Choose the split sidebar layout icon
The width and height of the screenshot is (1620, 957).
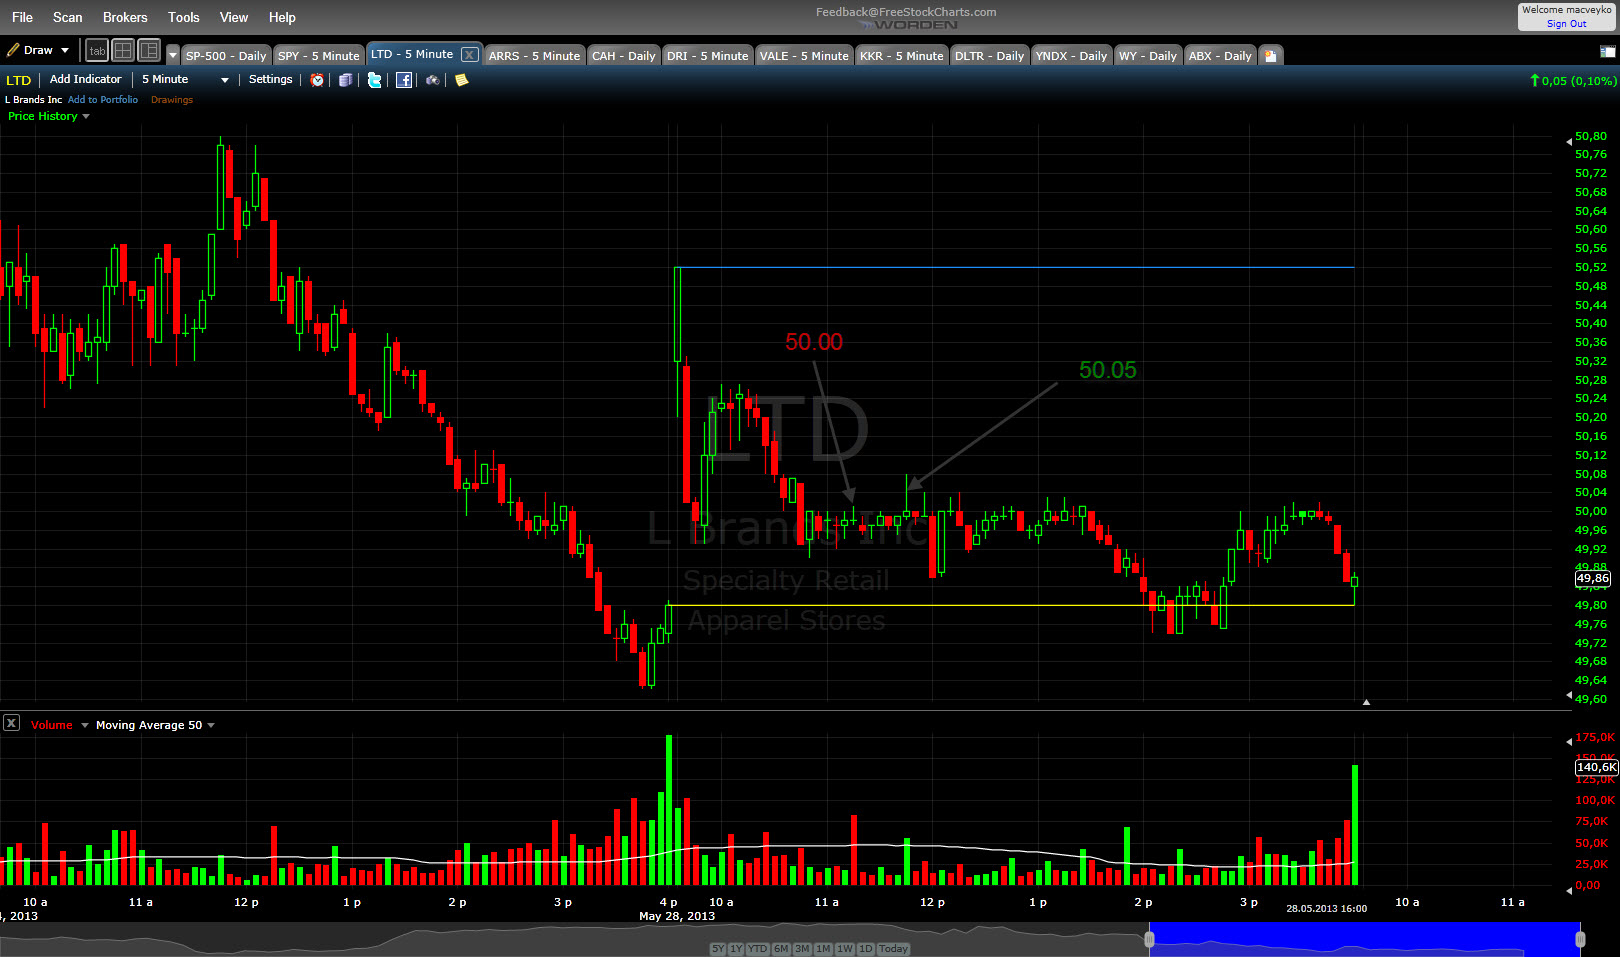point(149,50)
